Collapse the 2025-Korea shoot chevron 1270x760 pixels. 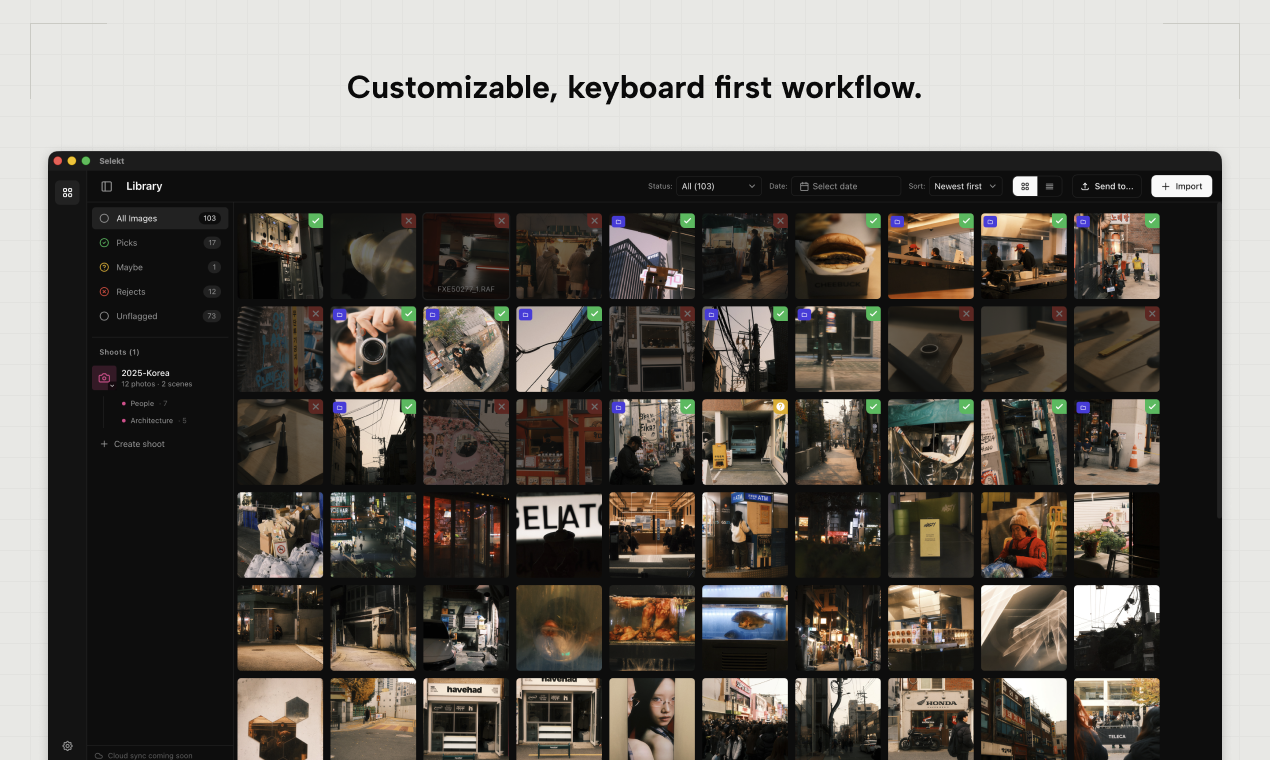tap(113, 386)
